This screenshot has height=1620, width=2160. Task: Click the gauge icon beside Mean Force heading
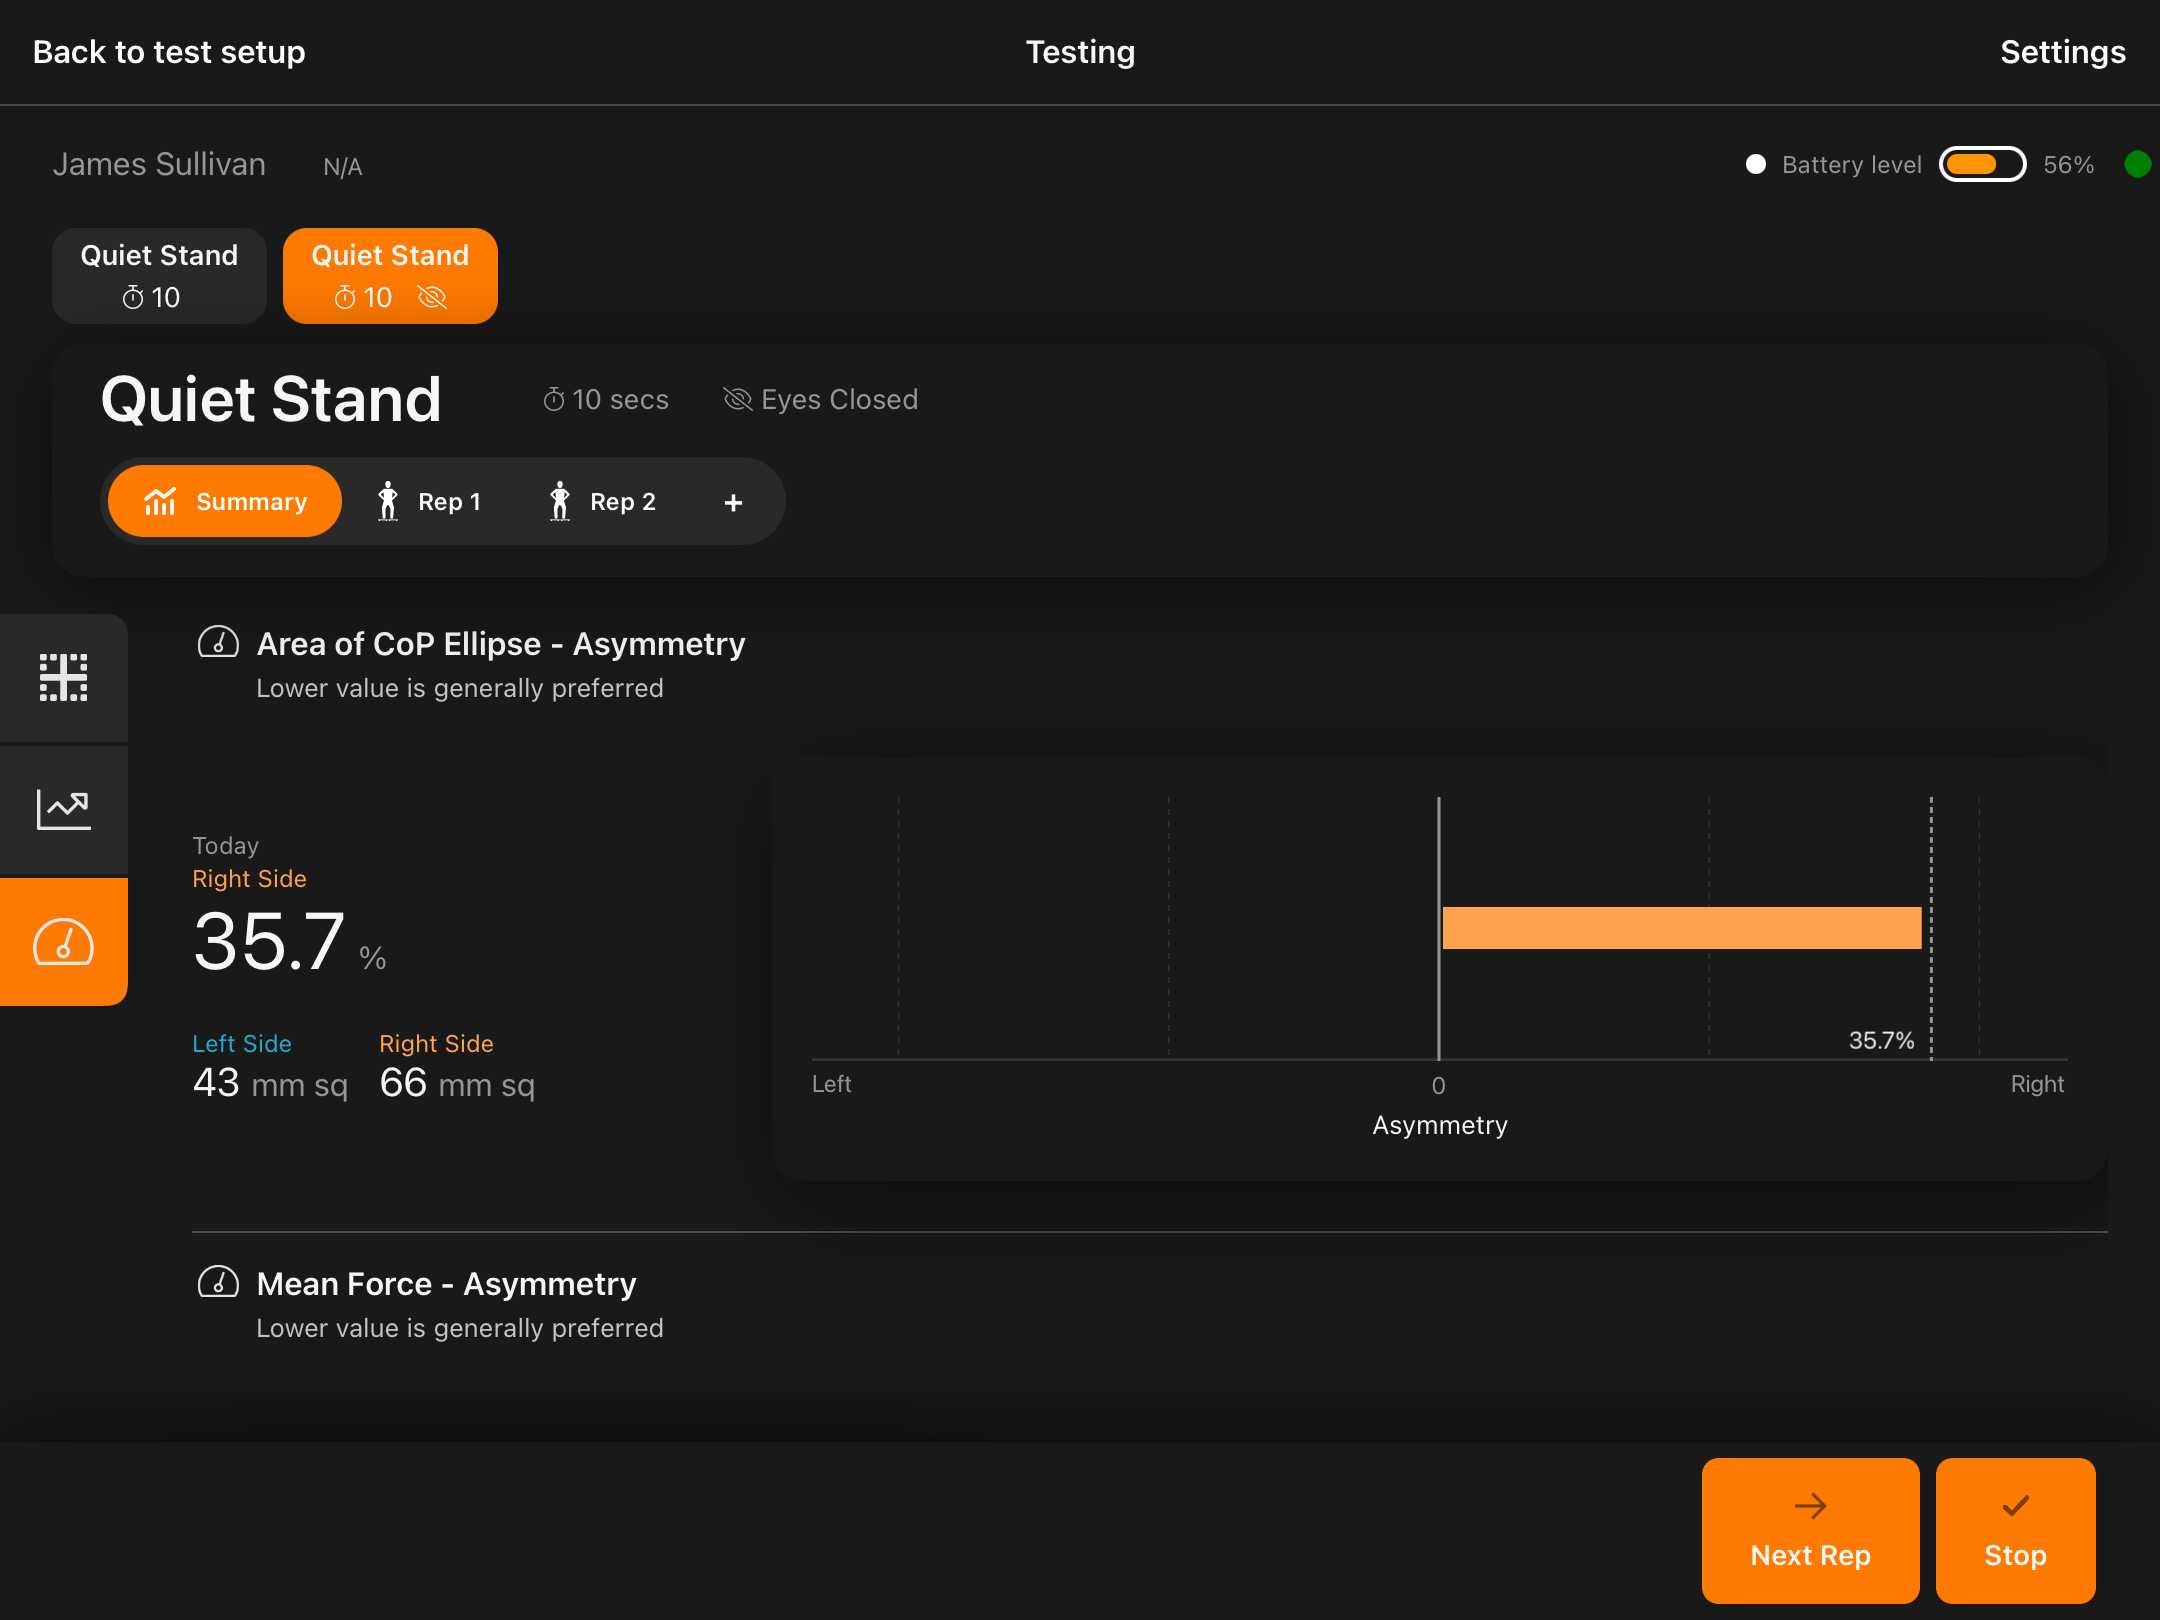218,1284
